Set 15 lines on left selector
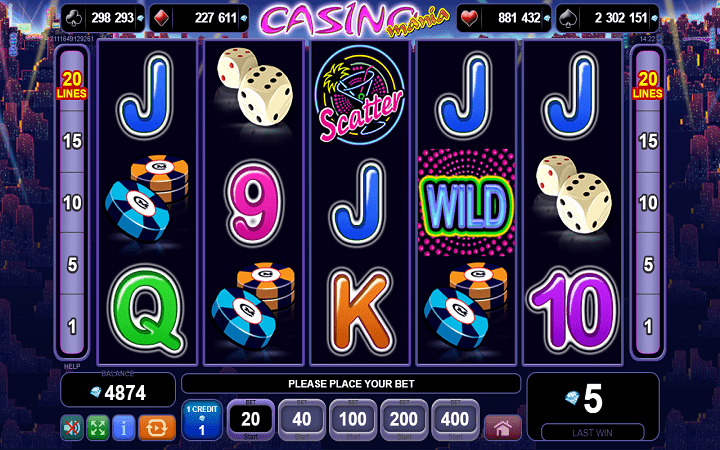 coord(72,141)
